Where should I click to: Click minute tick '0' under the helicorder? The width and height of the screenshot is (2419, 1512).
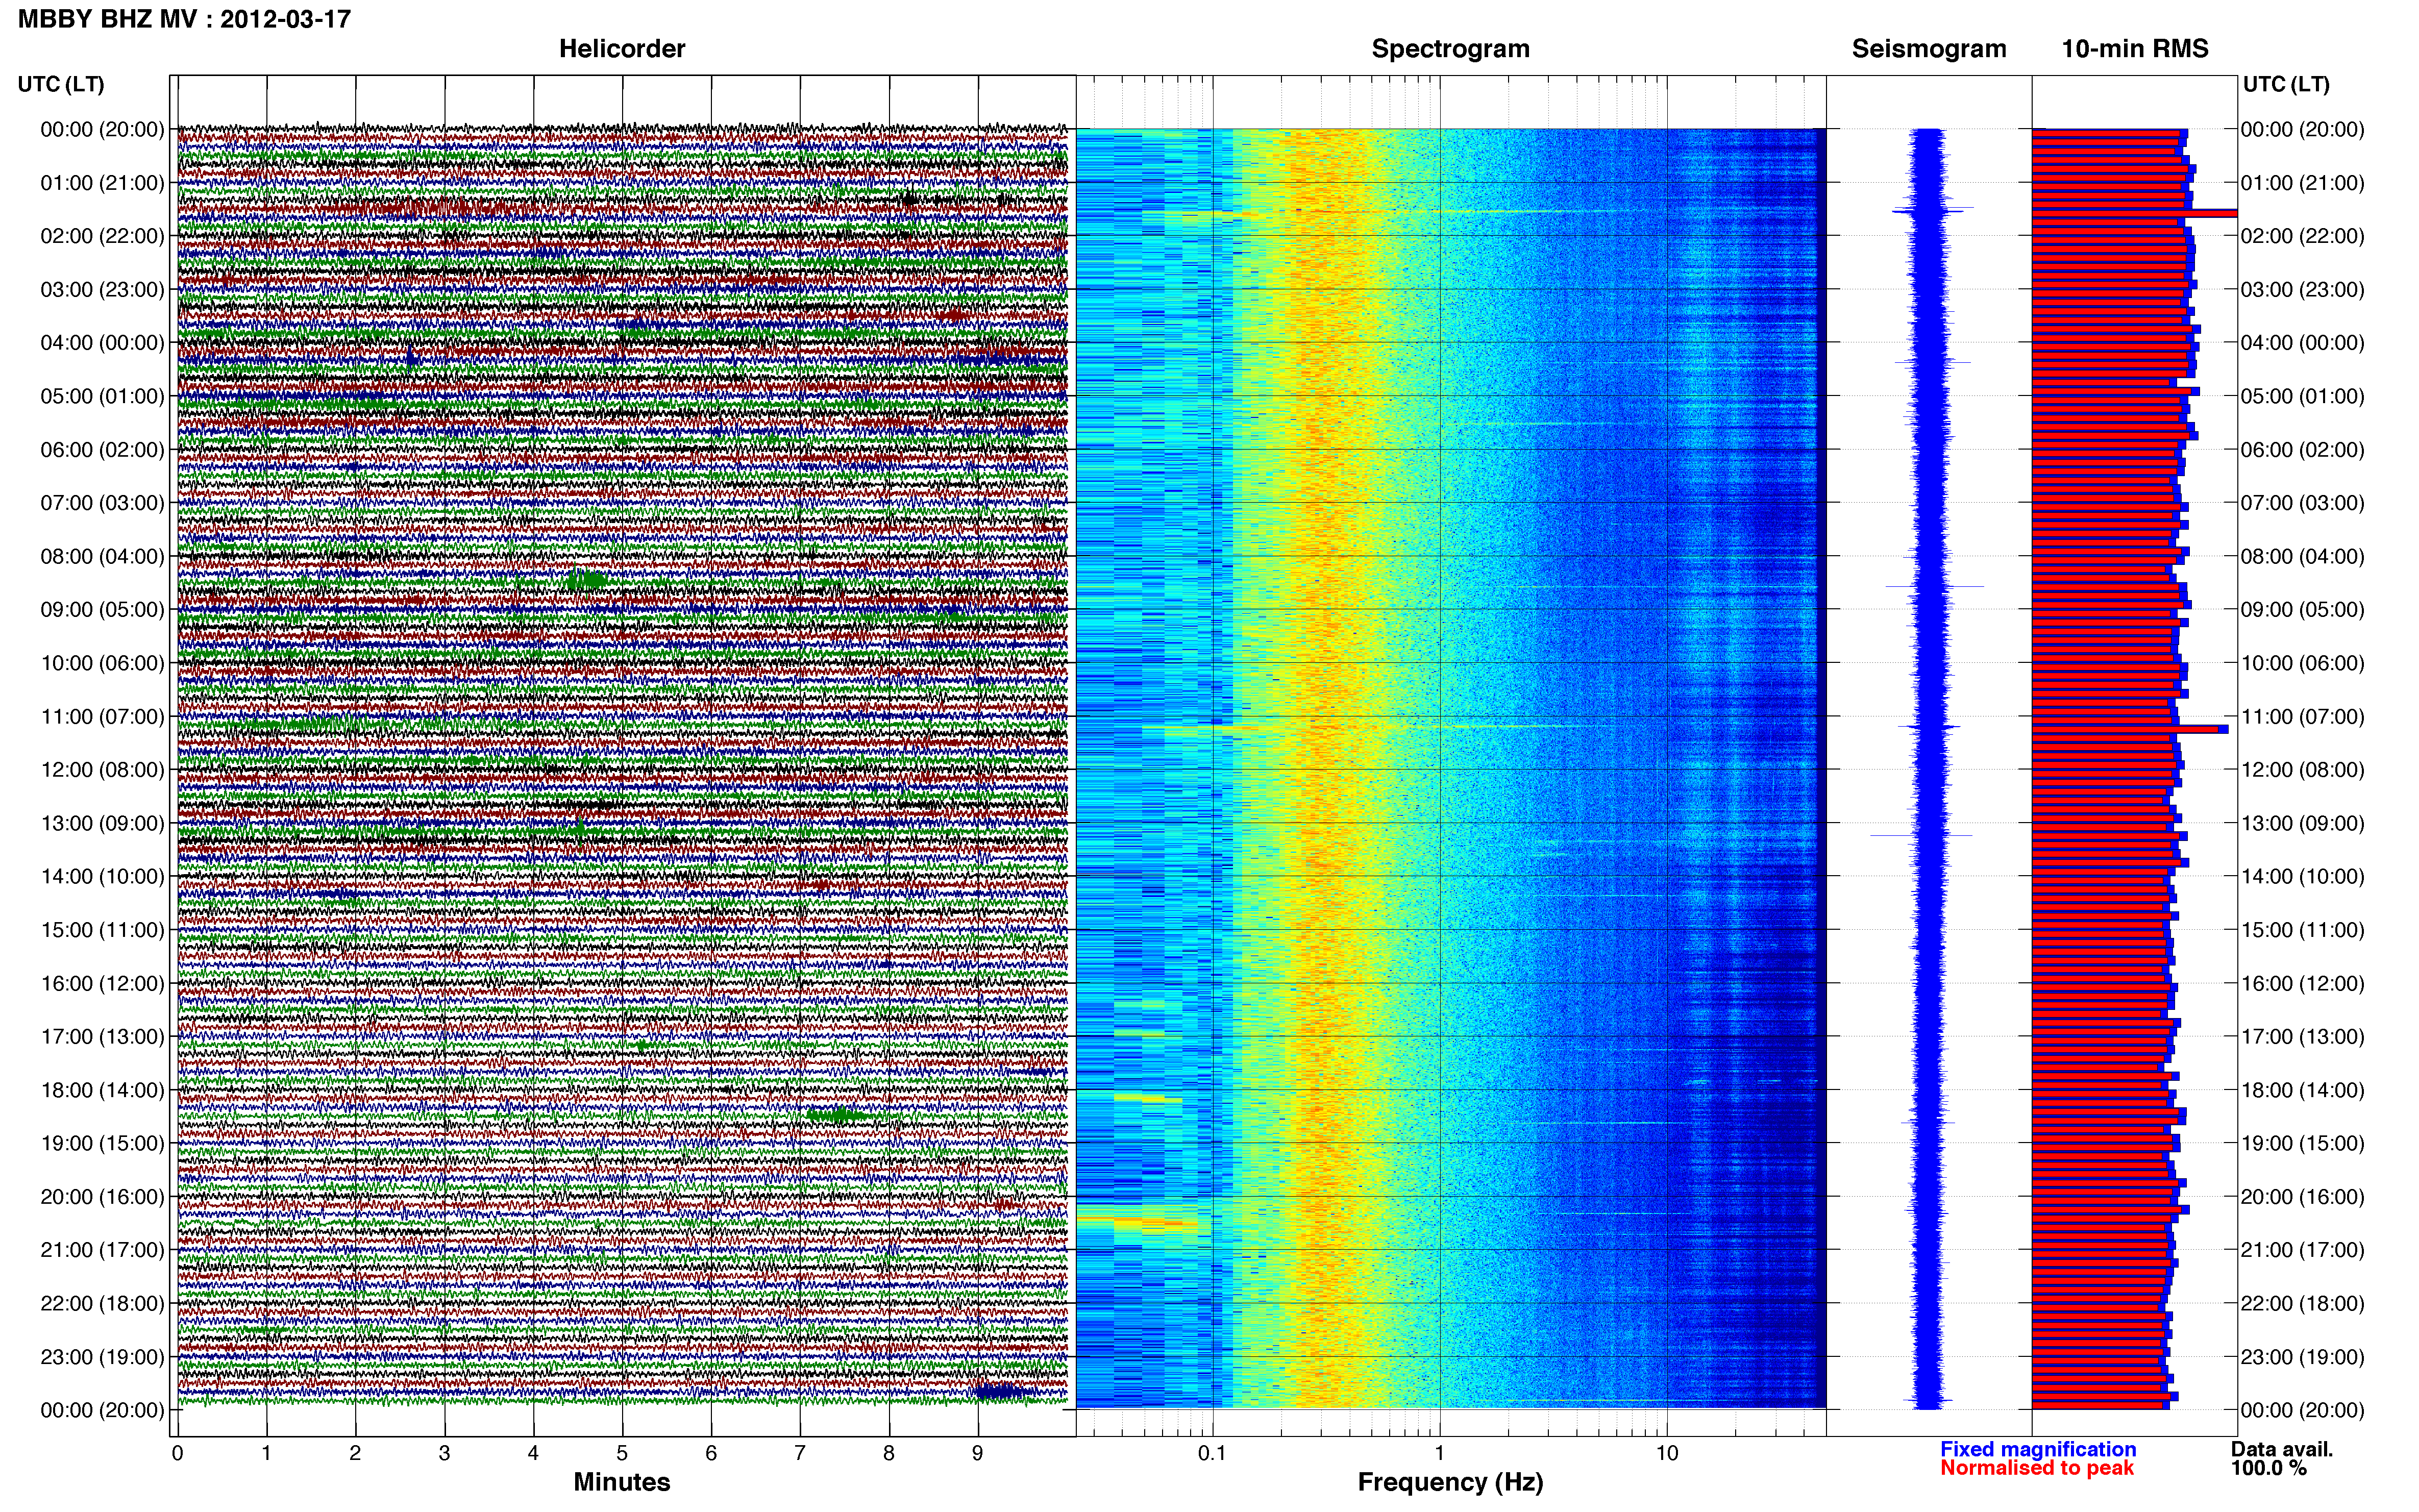click(177, 1453)
